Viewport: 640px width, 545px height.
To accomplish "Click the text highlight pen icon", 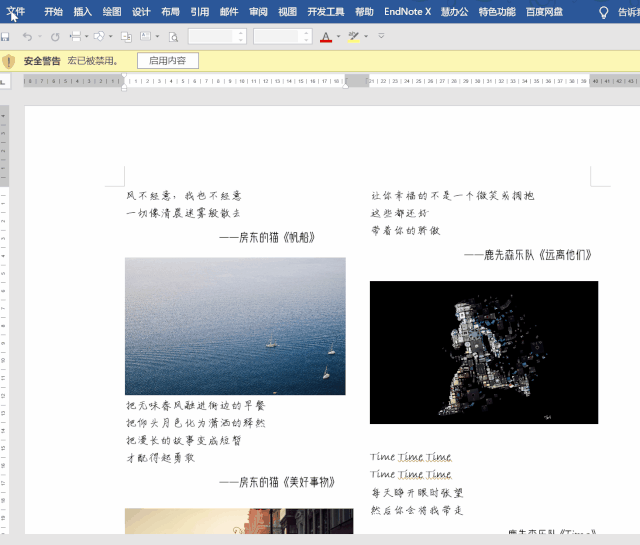I will point(352,36).
